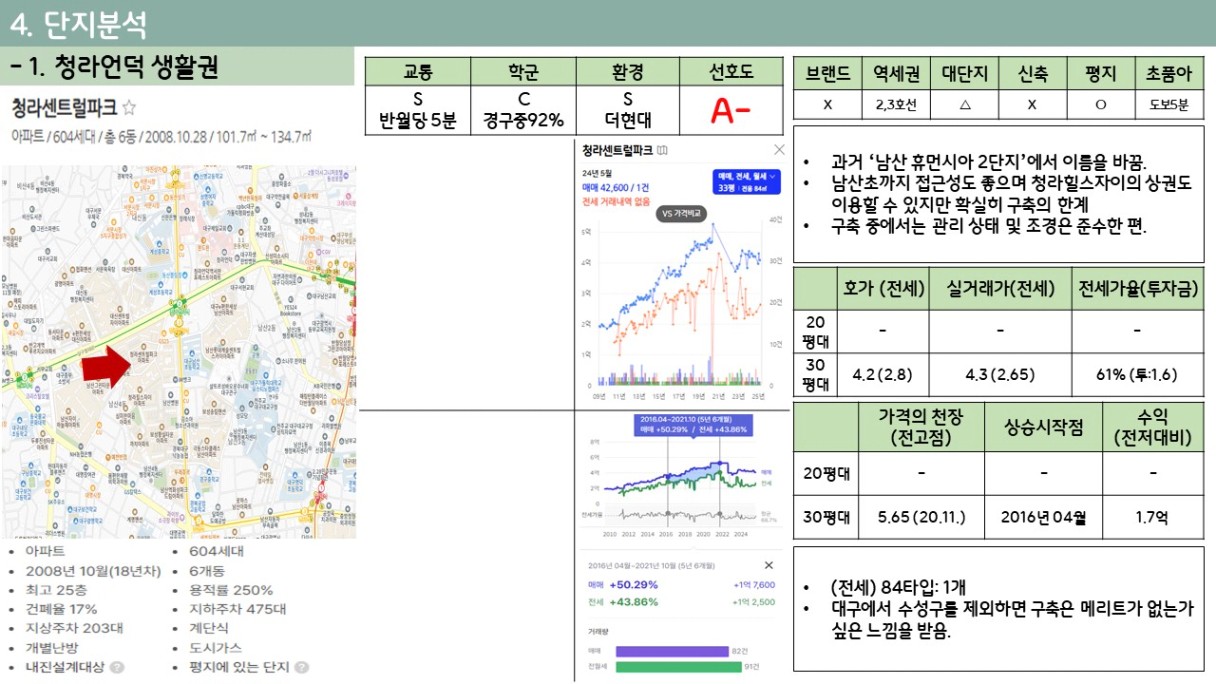Click the 신축 column header
This screenshot has height=684, width=1216.
(x=1032, y=73)
